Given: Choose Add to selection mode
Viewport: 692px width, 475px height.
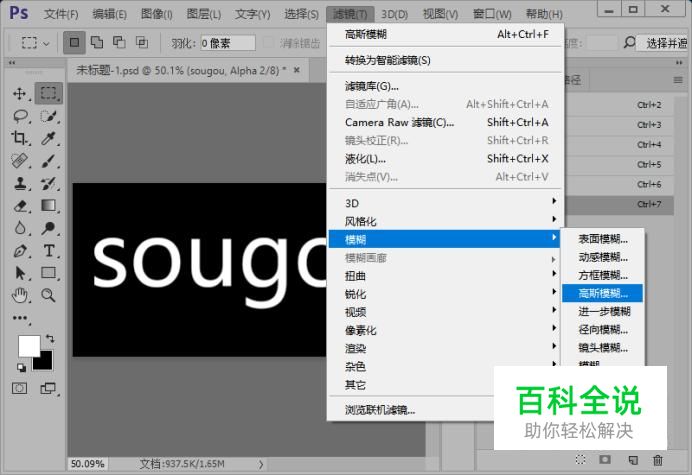Looking at the screenshot, I should pyautogui.click(x=97, y=42).
